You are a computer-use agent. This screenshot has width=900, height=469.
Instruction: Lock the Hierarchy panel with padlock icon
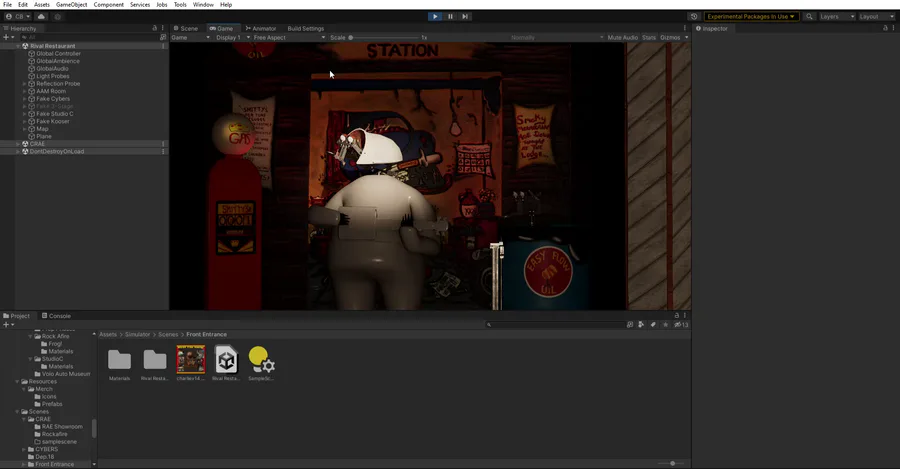pos(154,28)
